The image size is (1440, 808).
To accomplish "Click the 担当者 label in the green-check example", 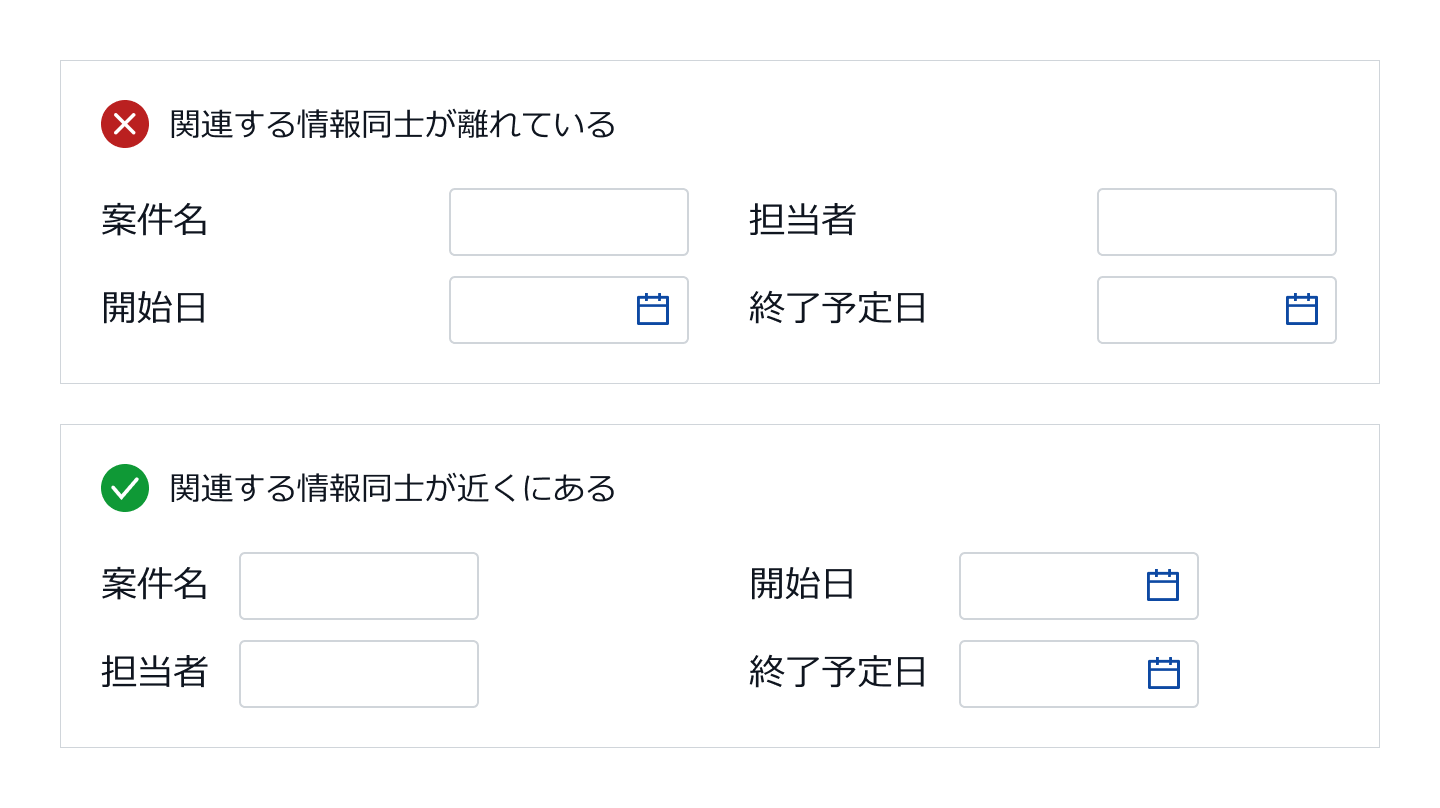I will coord(154,672).
